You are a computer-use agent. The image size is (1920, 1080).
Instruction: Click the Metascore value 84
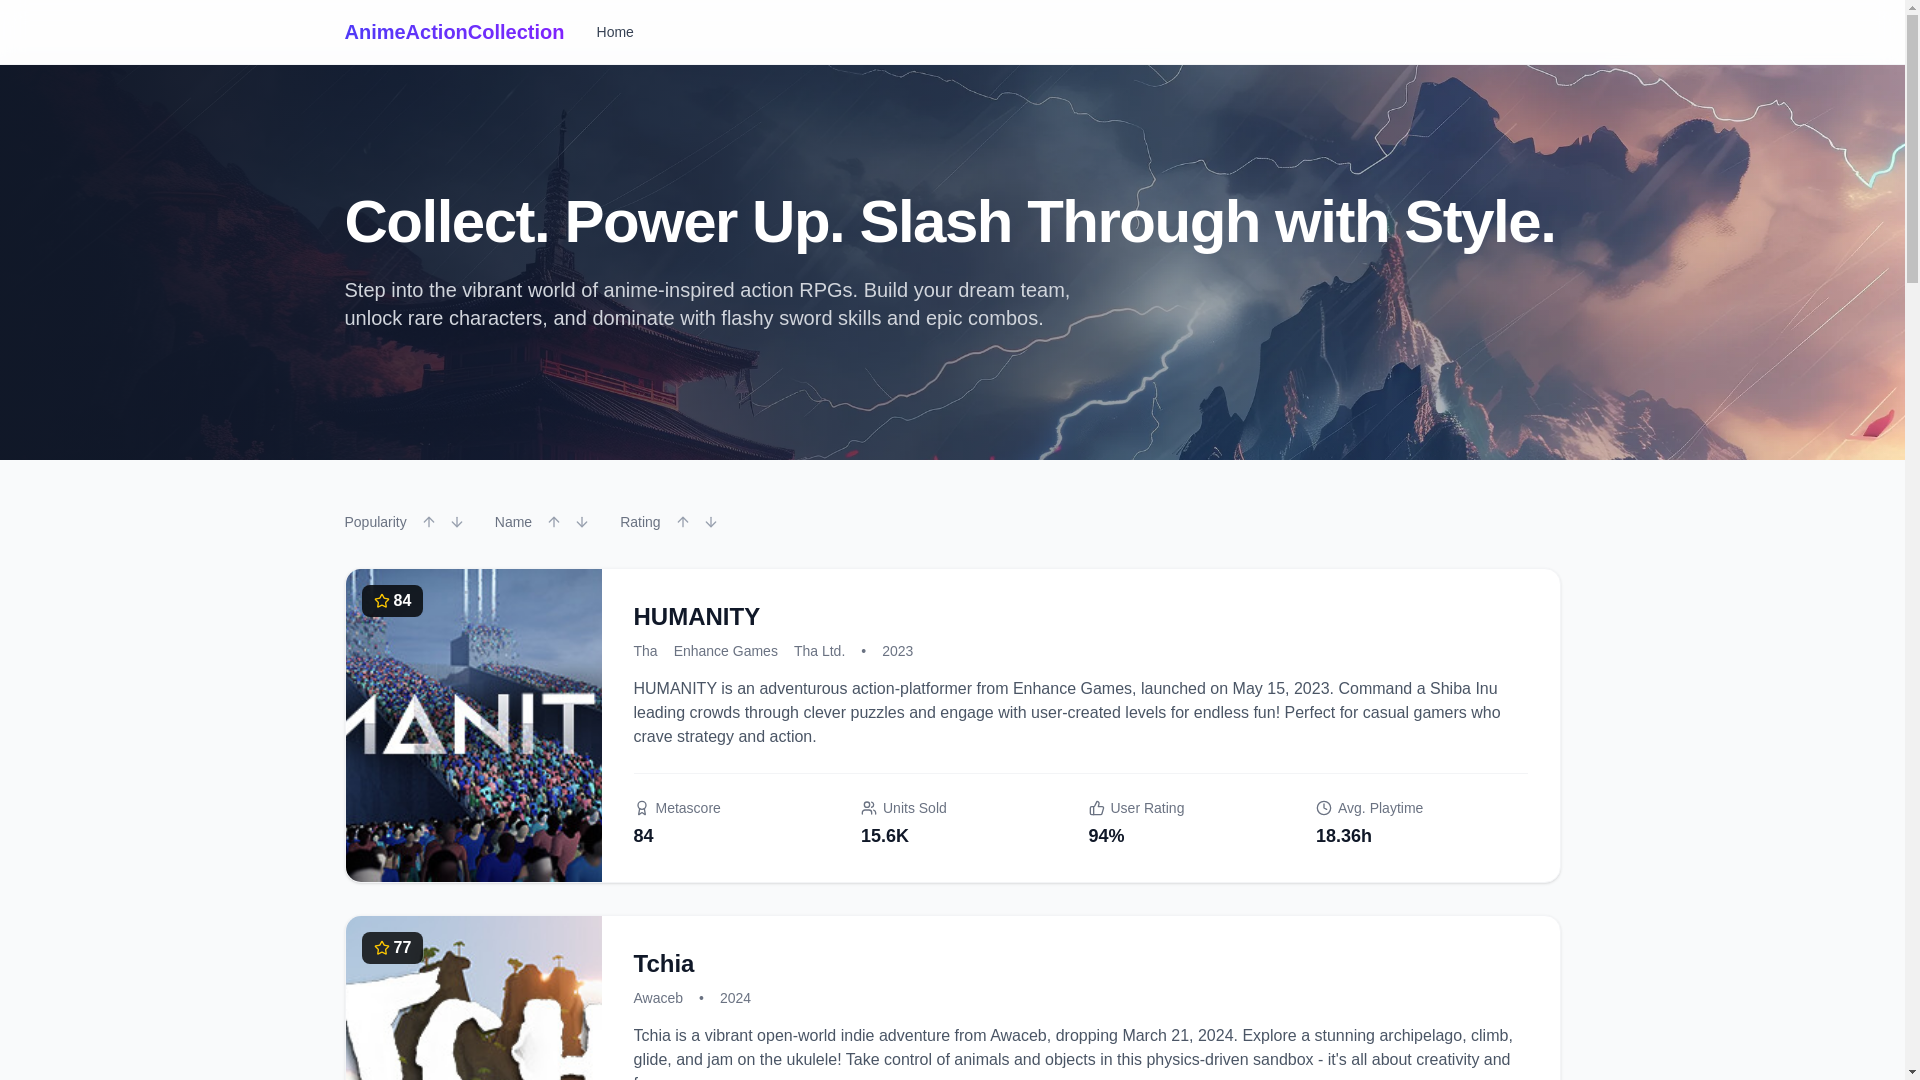(644, 836)
